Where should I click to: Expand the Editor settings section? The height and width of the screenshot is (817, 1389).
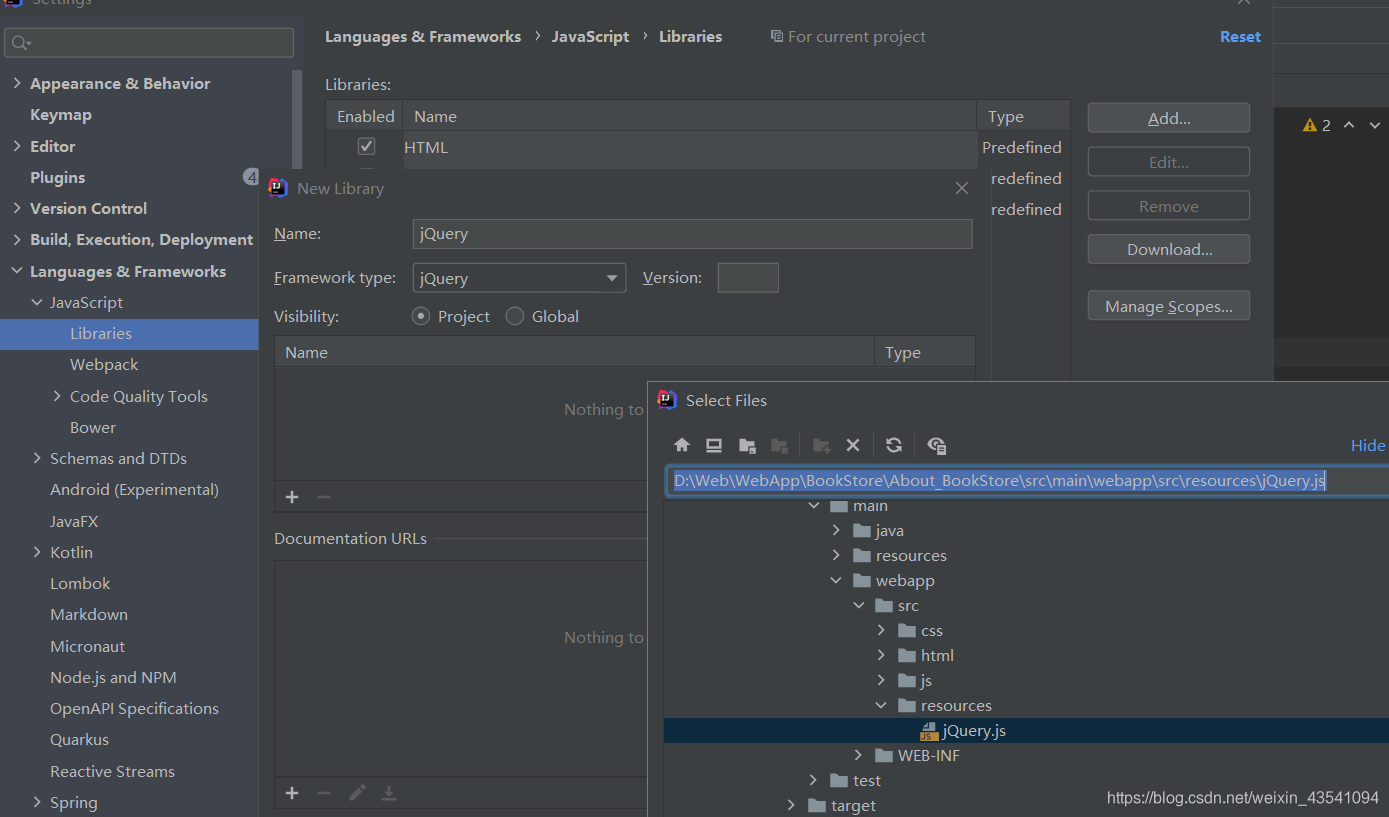17,146
